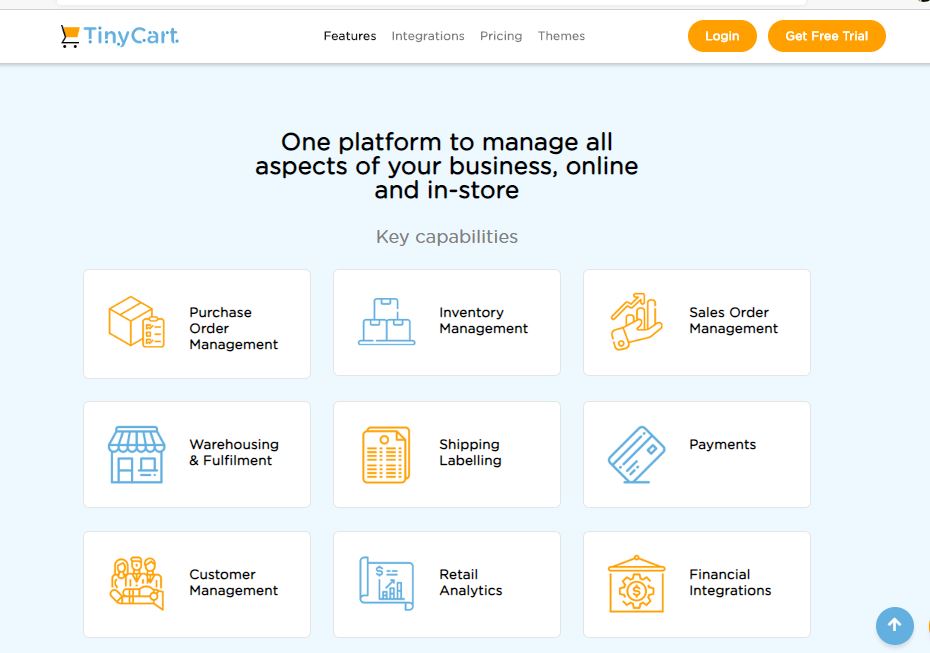This screenshot has width=930, height=653.
Task: Navigate to the Pricing page
Action: [501, 36]
